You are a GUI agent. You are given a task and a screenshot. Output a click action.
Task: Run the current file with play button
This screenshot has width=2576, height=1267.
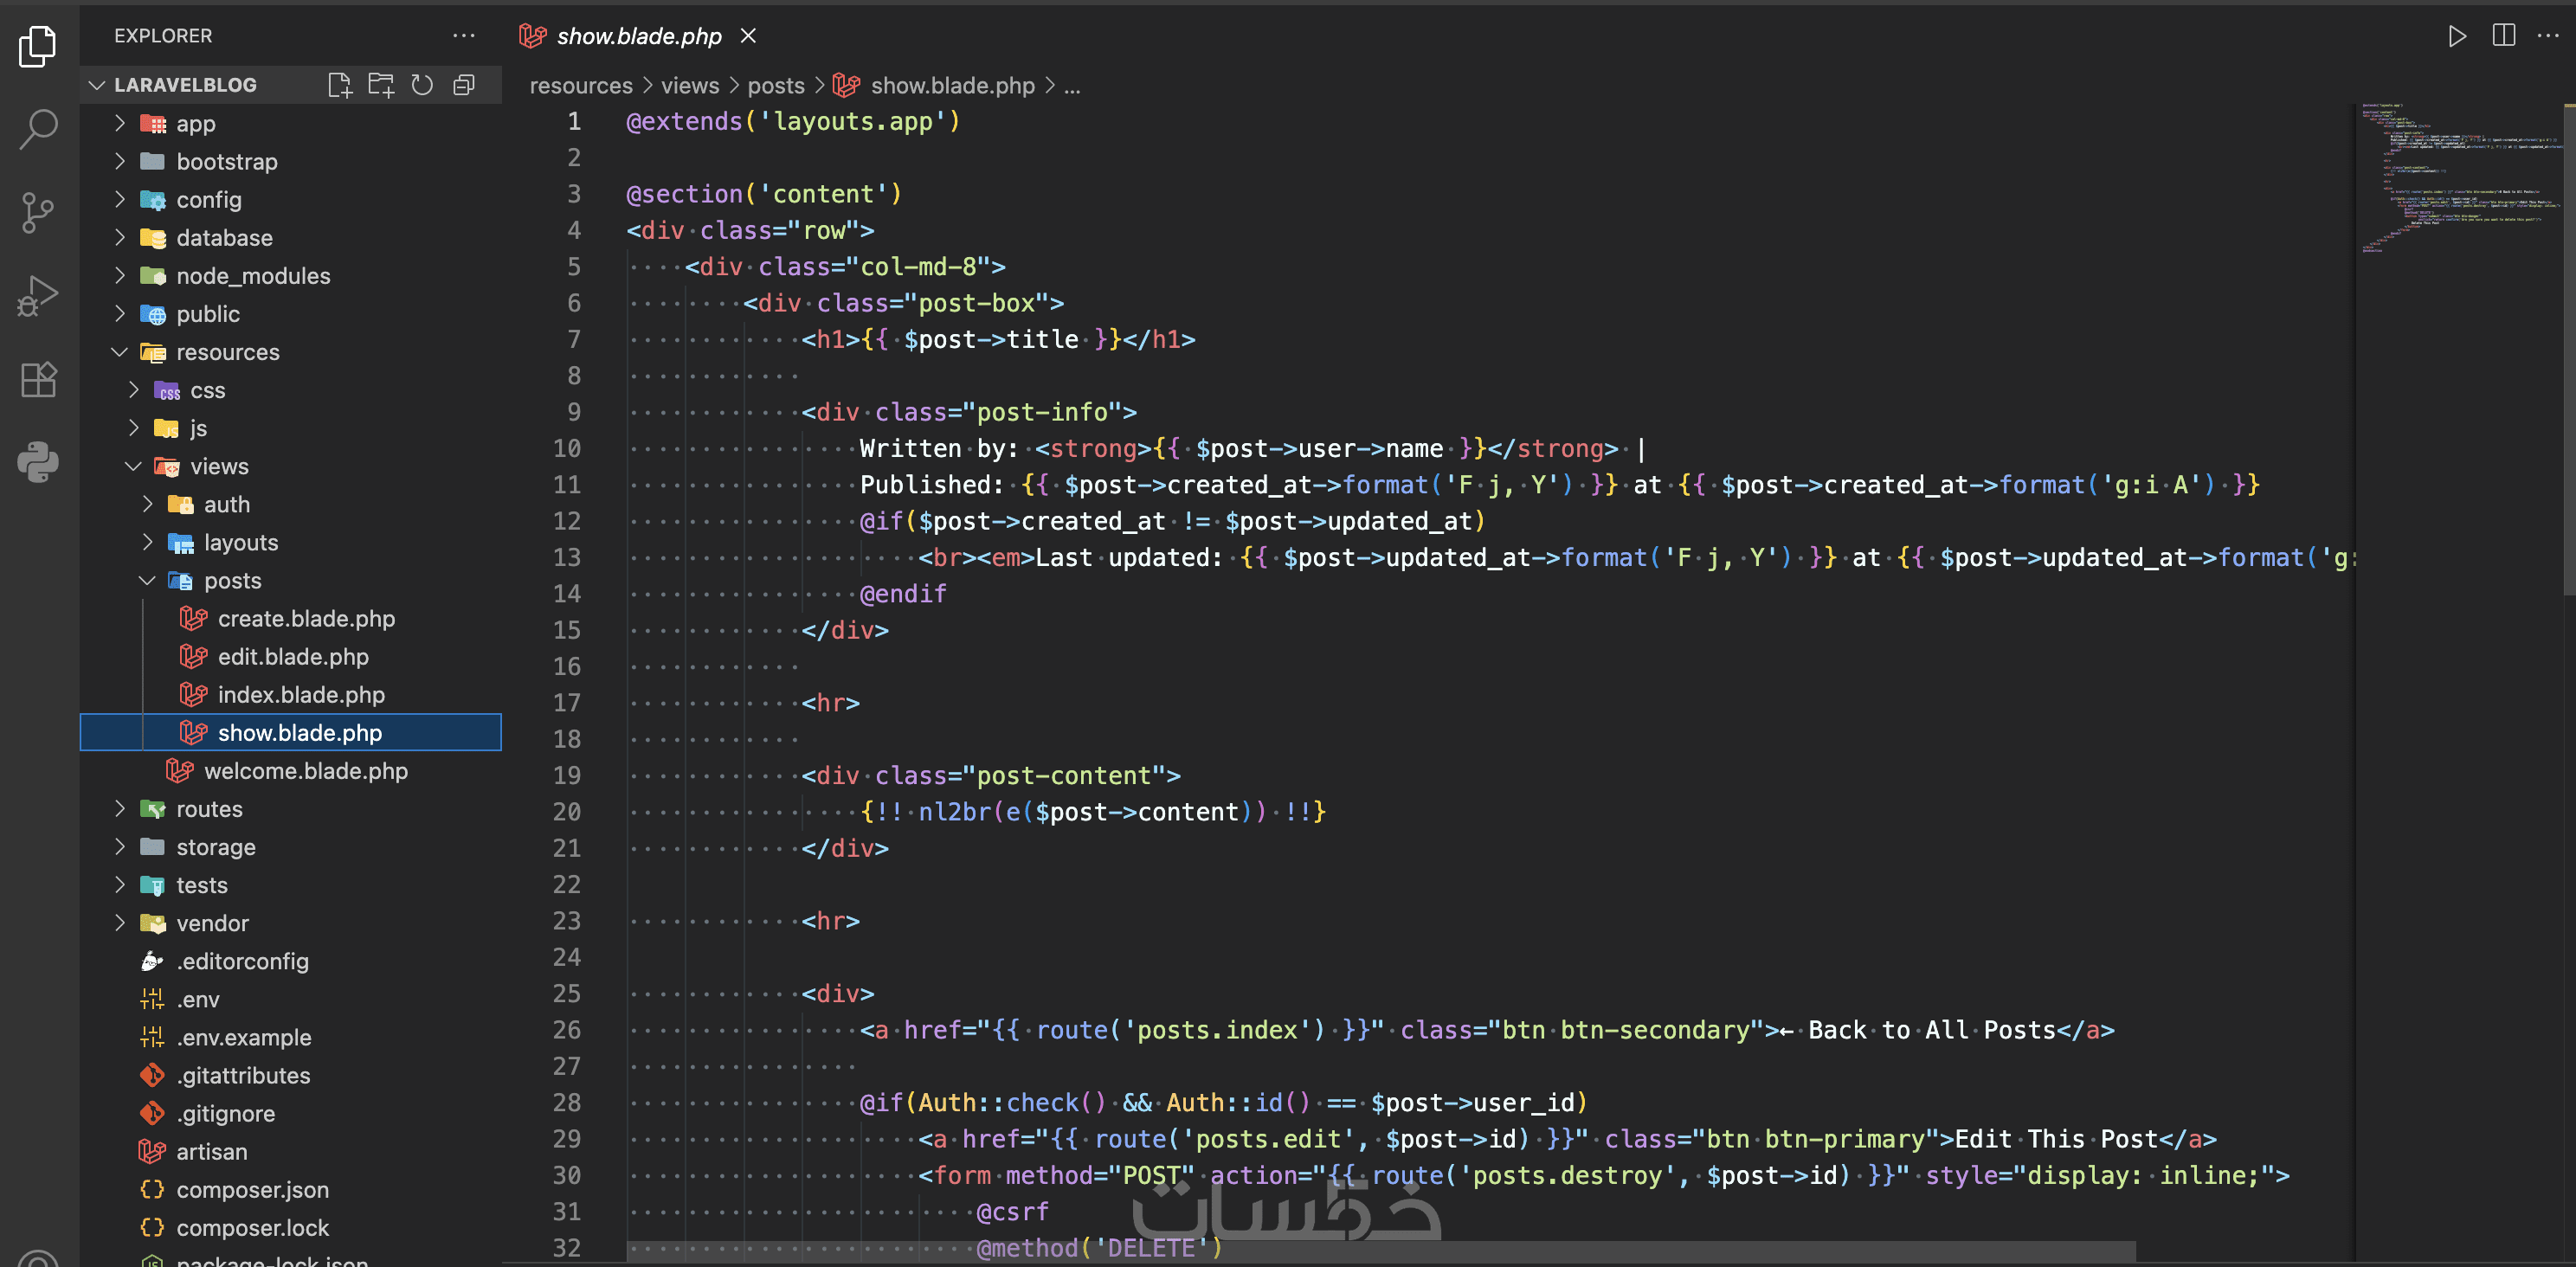coord(2456,36)
